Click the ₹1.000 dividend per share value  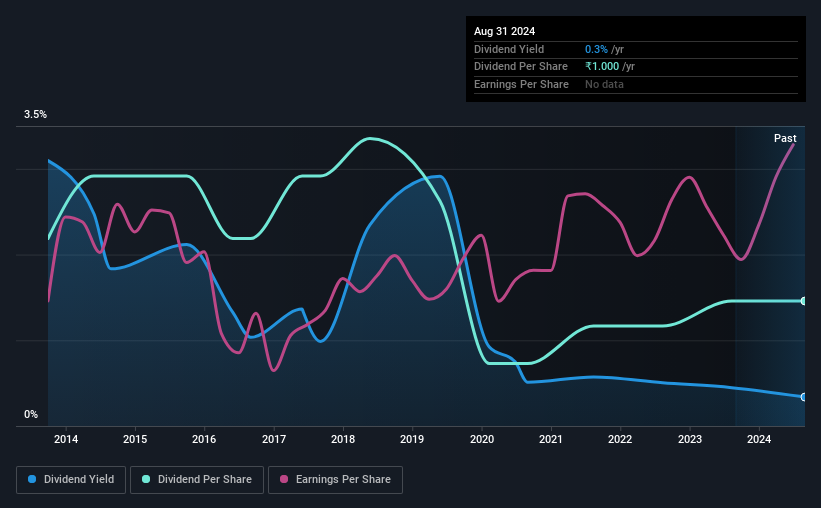click(602, 67)
